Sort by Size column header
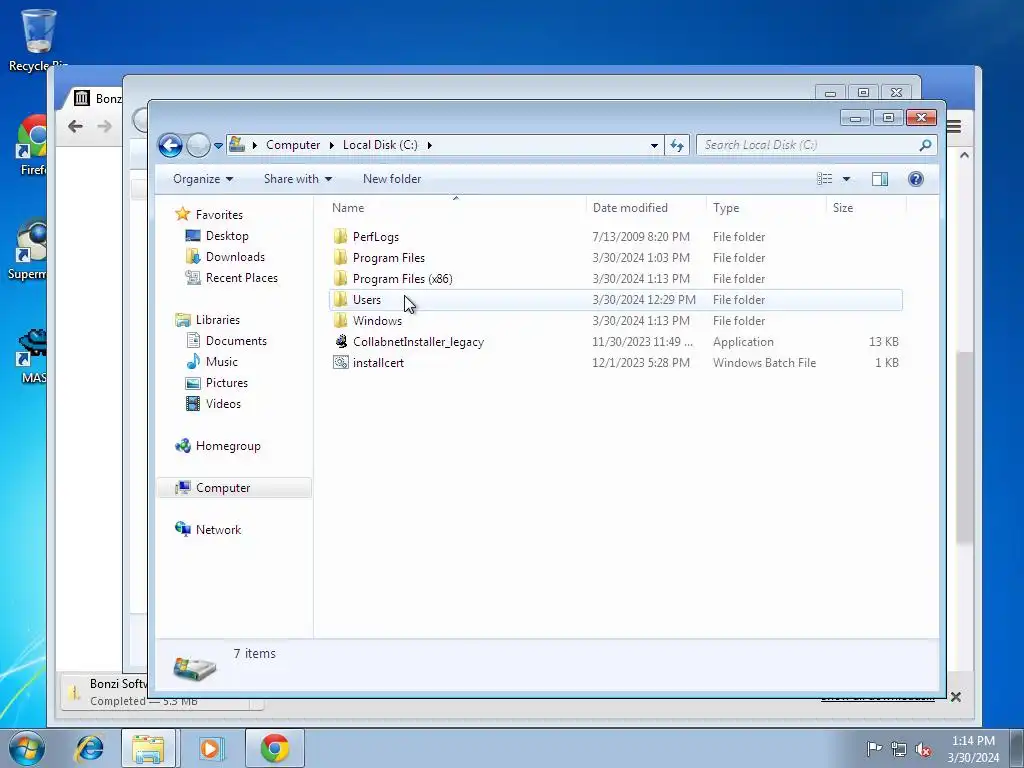The height and width of the screenshot is (768, 1024). point(867,208)
